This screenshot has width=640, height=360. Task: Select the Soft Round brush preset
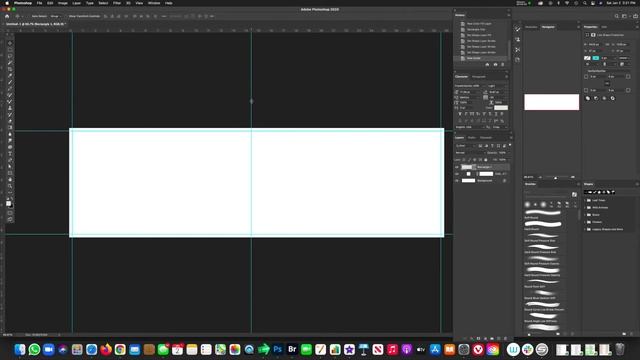pyautogui.click(x=542, y=214)
